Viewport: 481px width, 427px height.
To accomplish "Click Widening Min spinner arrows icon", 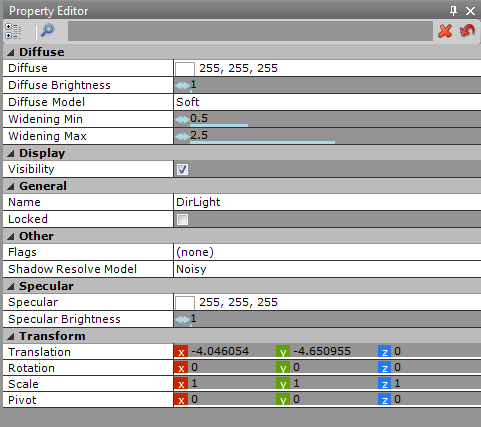I will pos(182,119).
